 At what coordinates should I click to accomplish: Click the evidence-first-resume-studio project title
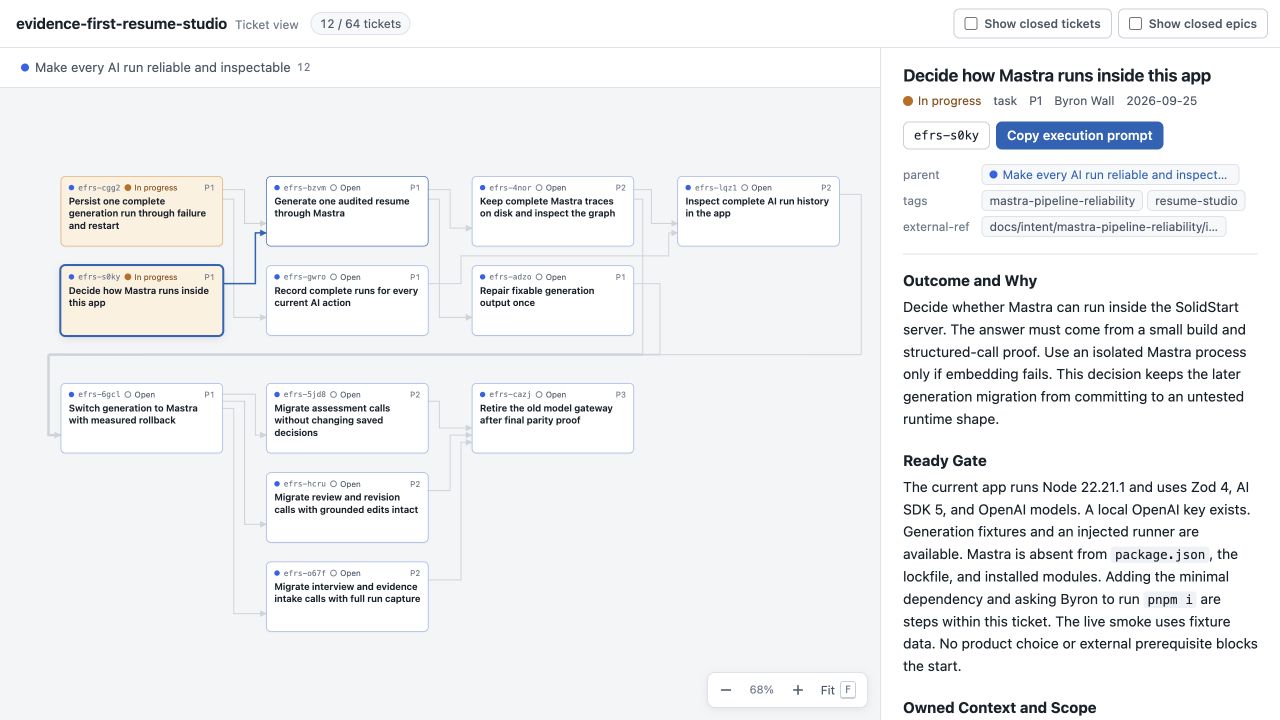pyautogui.click(x=122, y=23)
